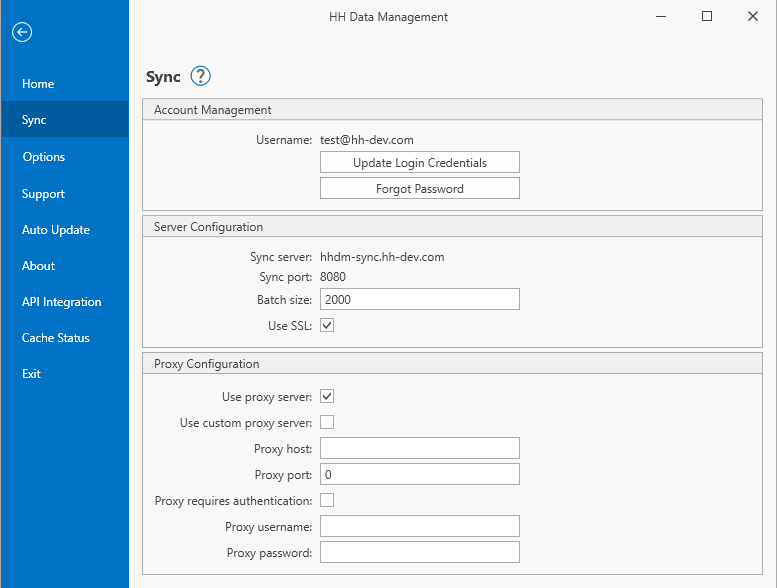Check Proxy requires authentication box

pyautogui.click(x=327, y=500)
